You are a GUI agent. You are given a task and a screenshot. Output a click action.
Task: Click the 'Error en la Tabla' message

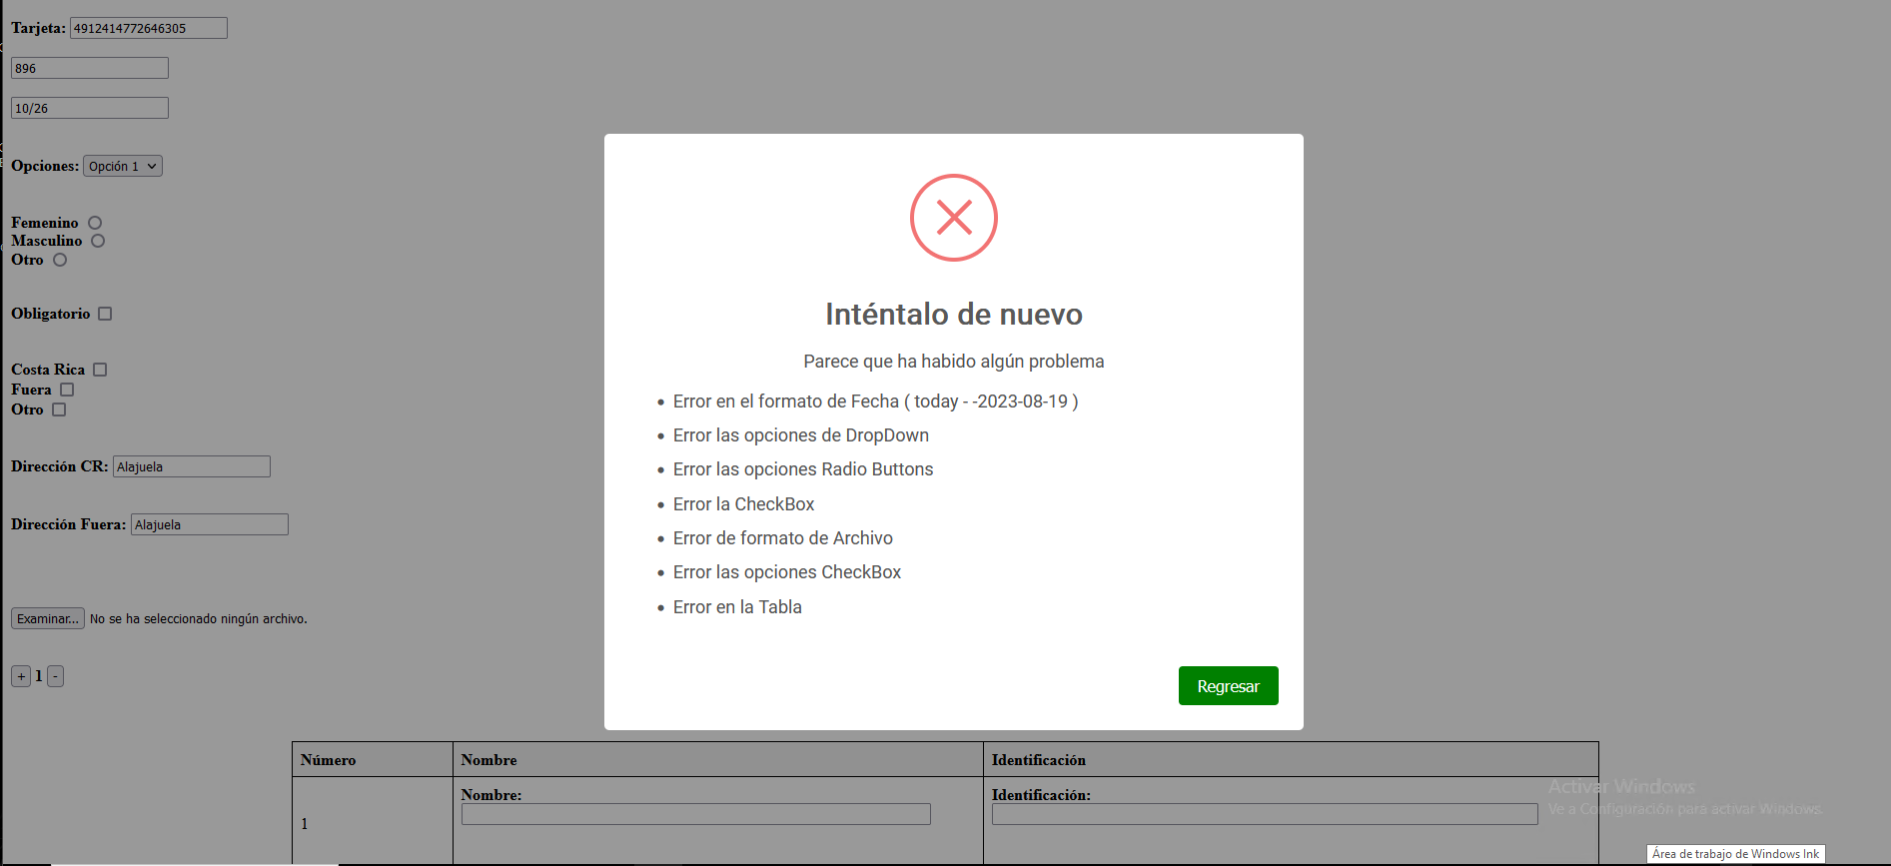[737, 607]
